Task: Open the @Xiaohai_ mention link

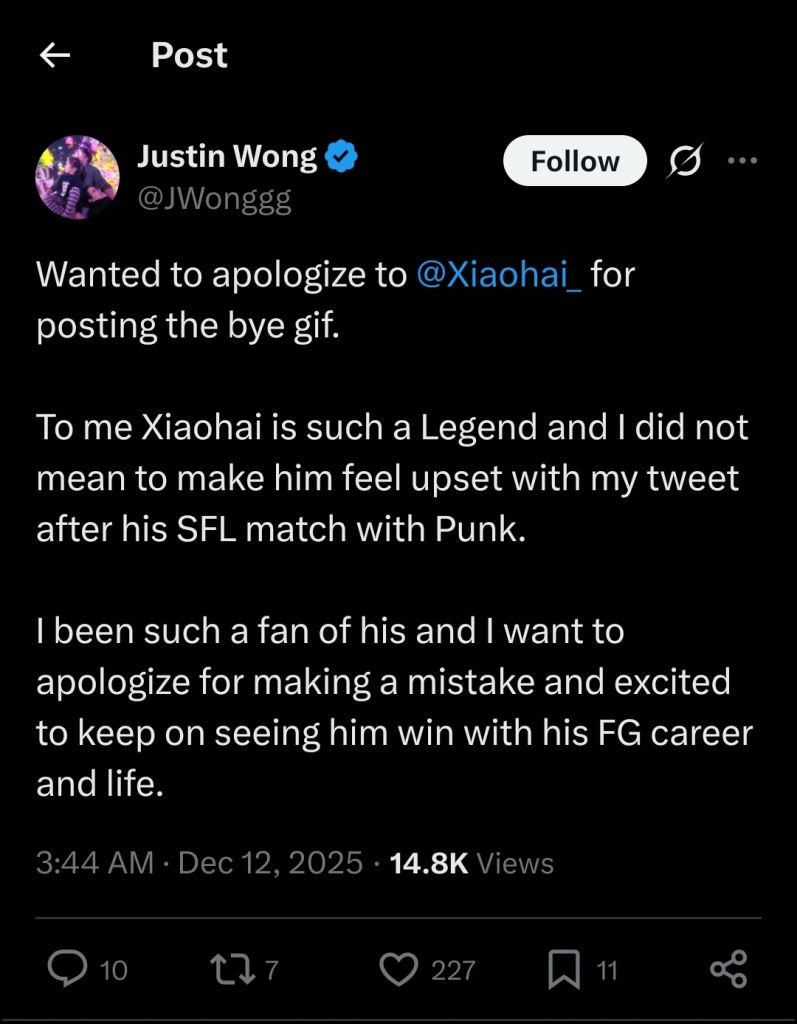Action: coord(498,274)
